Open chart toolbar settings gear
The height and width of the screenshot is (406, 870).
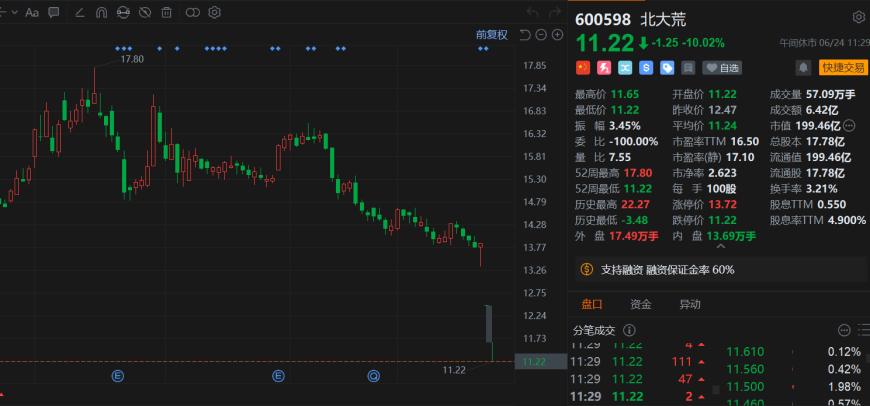point(215,12)
